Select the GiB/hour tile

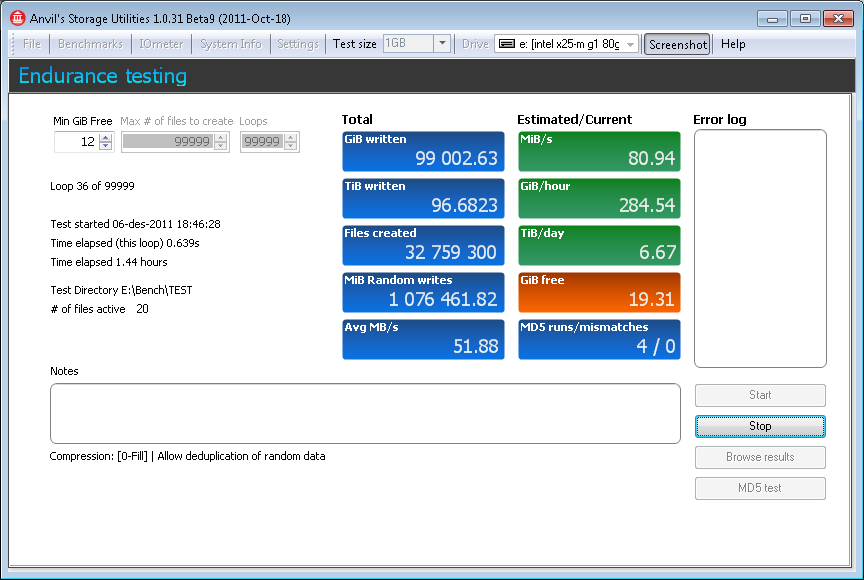pos(599,198)
